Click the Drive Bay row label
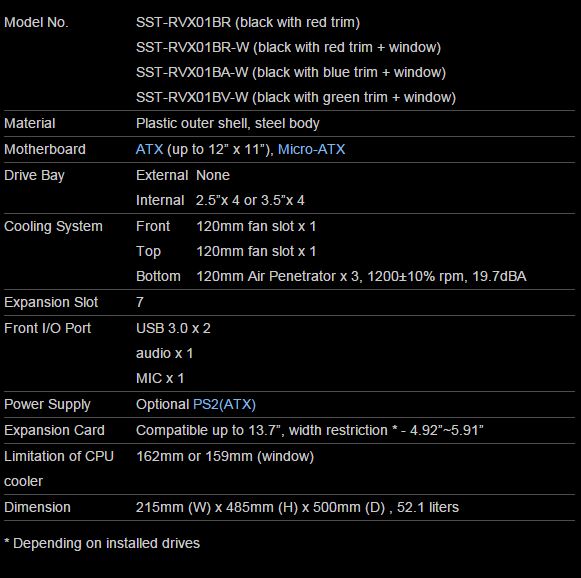 34,175
